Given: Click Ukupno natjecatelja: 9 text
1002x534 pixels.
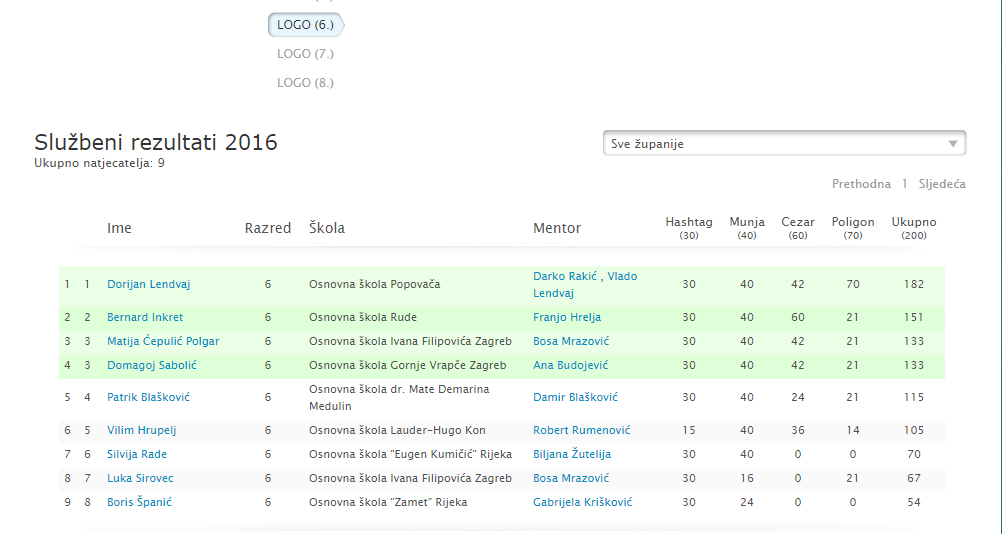Looking at the screenshot, I should [99, 163].
